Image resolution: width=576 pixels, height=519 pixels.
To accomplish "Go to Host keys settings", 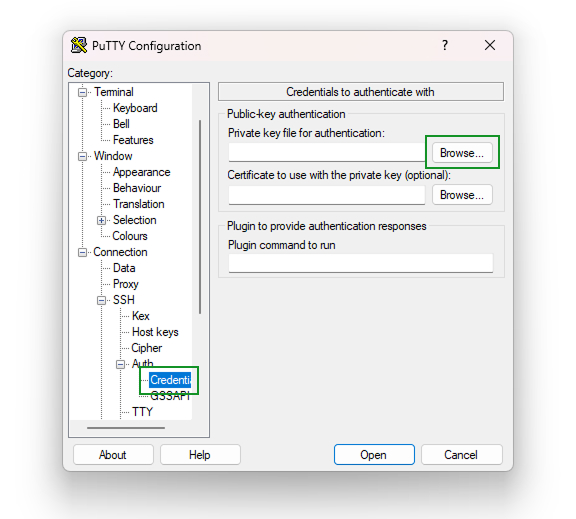I will [x=155, y=332].
